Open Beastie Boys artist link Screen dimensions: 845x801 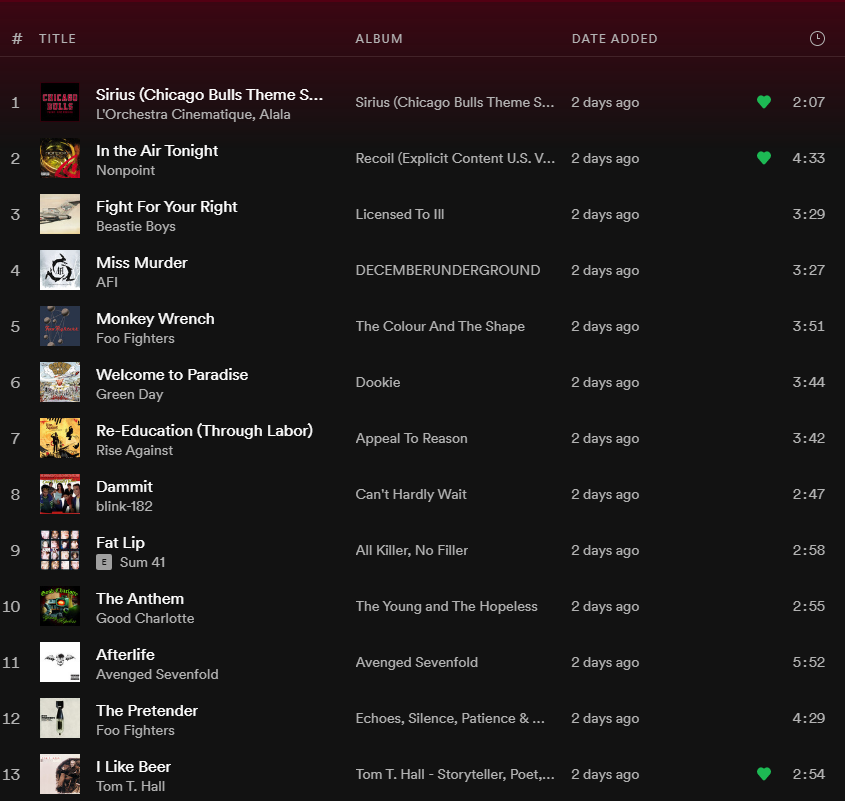[x=136, y=227]
